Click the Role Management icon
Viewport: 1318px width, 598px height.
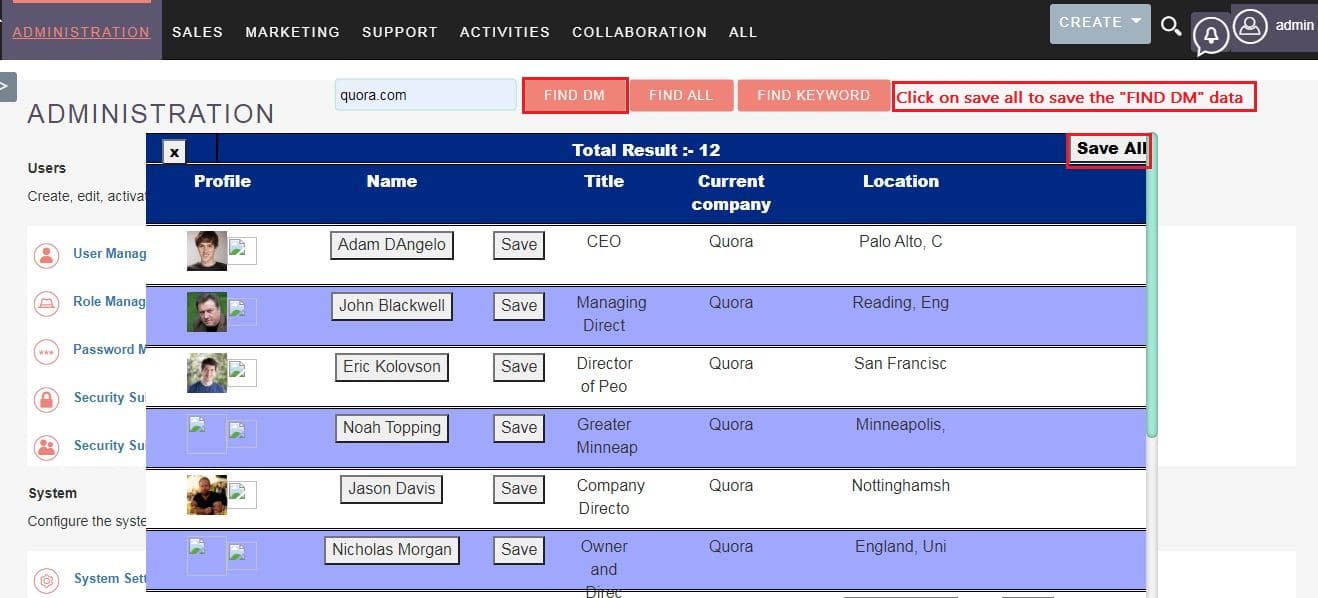46,303
